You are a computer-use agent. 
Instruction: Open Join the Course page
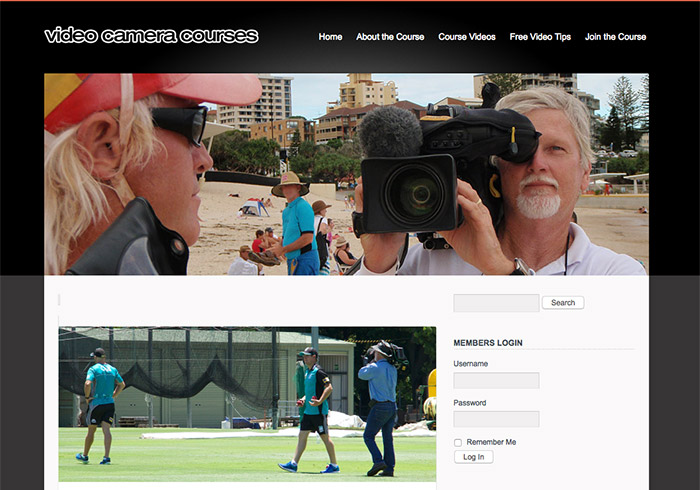(616, 37)
